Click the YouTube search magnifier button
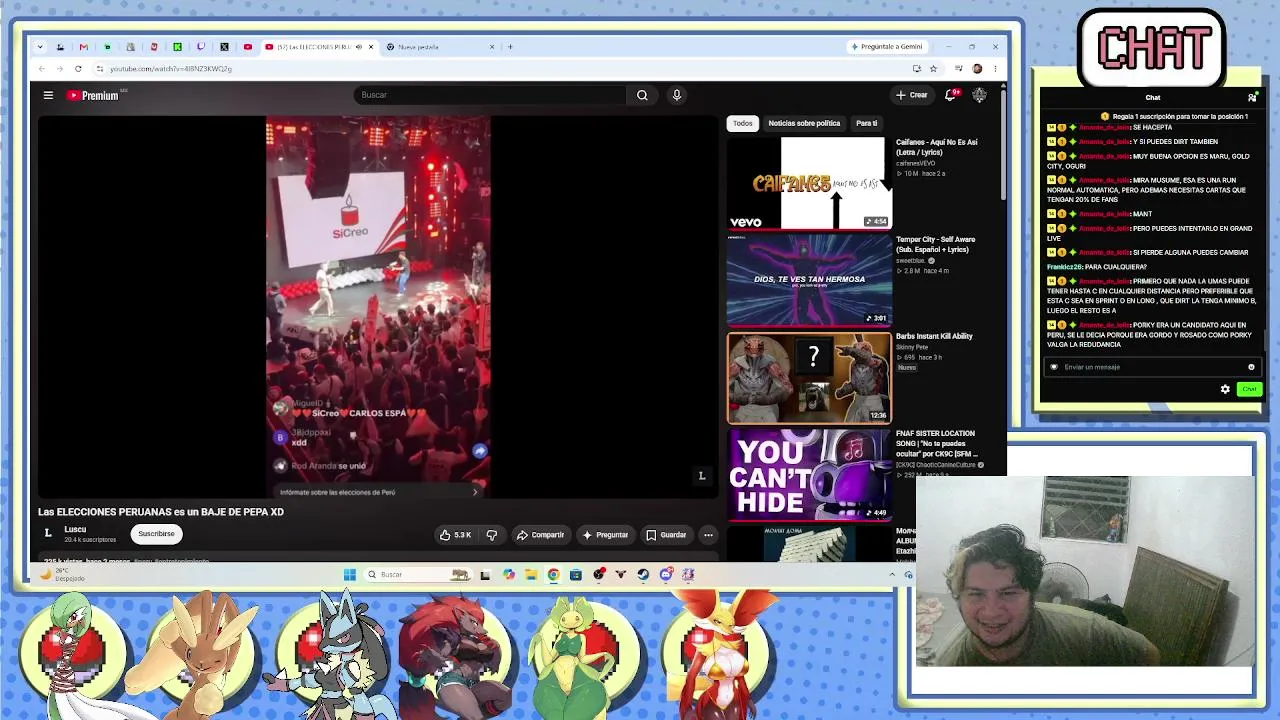1280x720 pixels. 642,95
